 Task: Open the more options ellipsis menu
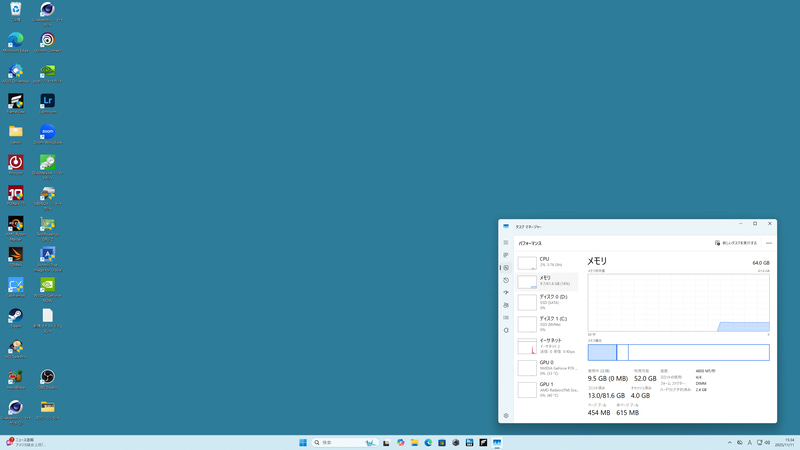click(x=769, y=243)
